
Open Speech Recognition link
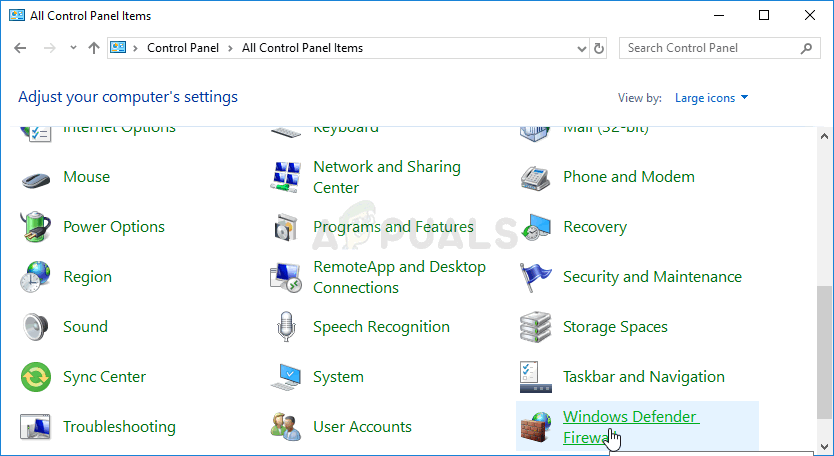[381, 327]
